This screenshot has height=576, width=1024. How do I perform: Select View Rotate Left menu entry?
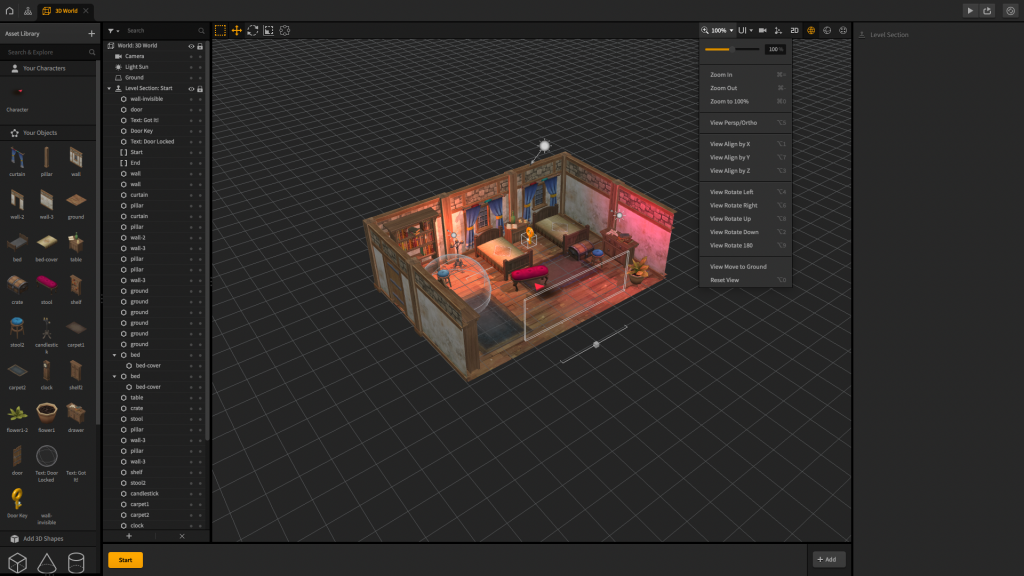tap(731, 192)
